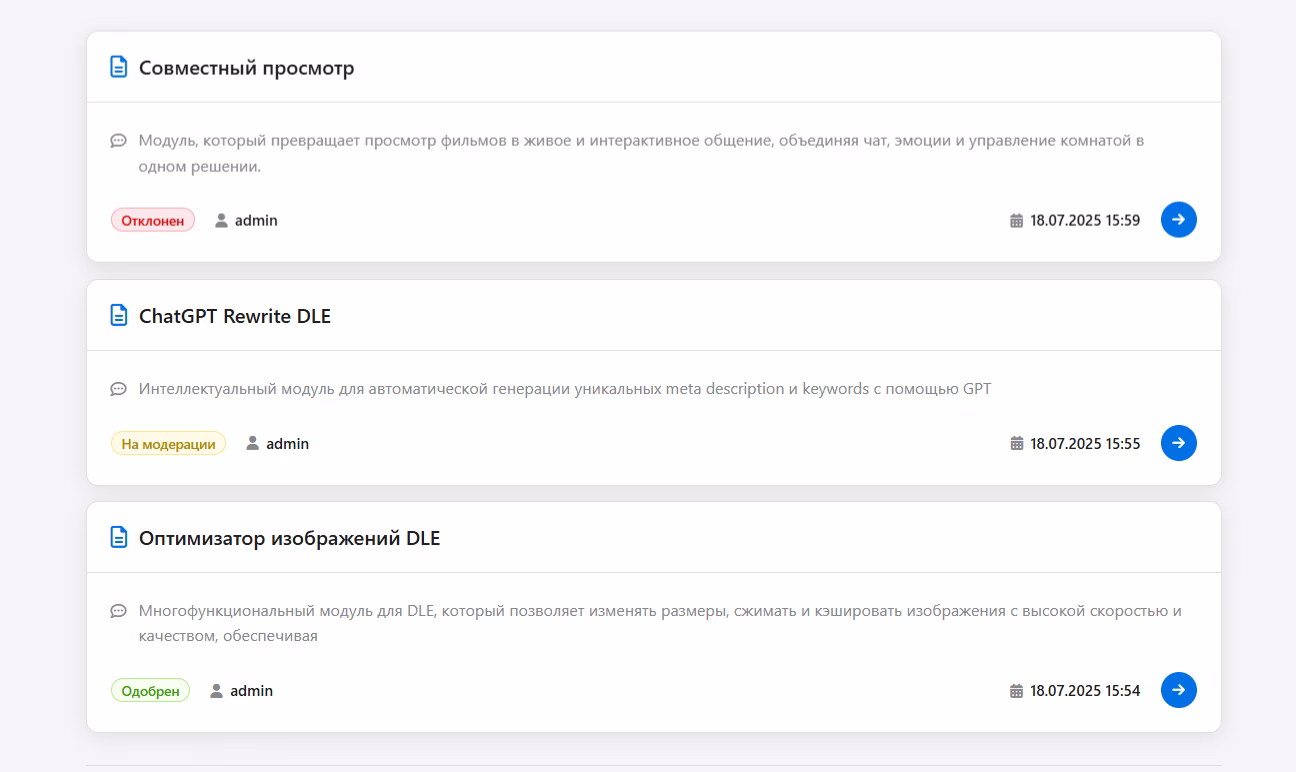Click the red Отклонен status badge
The height and width of the screenshot is (772, 1296).
coord(153,220)
